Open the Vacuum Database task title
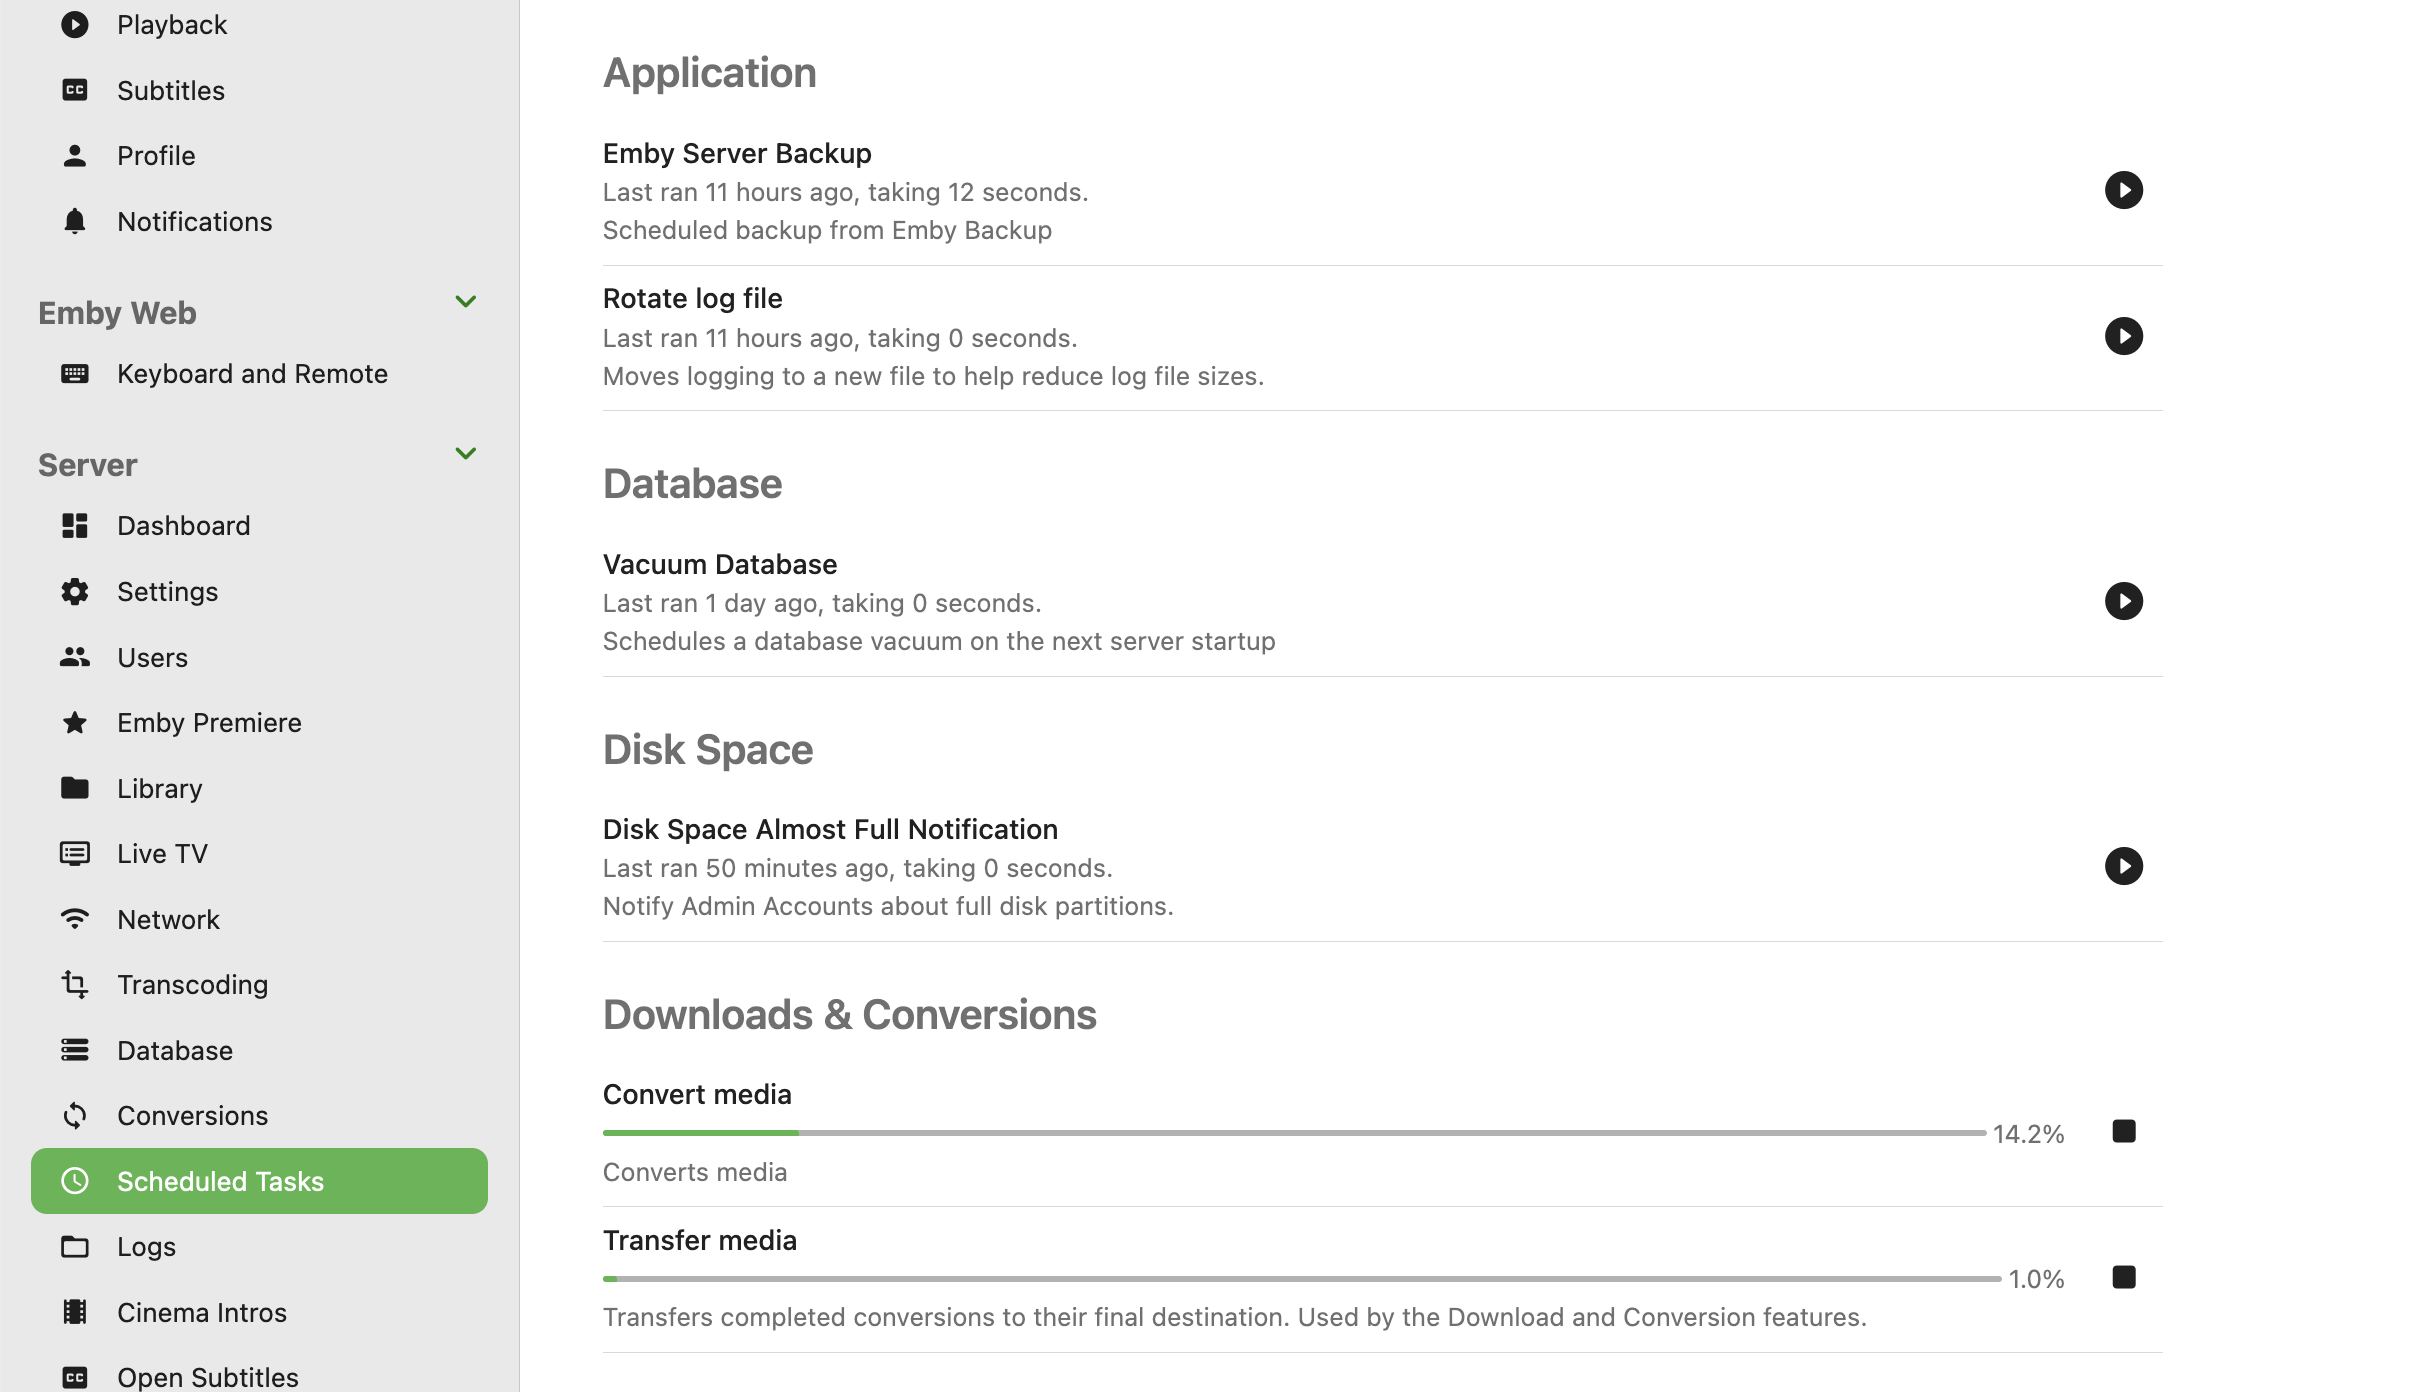2434x1392 pixels. click(719, 564)
